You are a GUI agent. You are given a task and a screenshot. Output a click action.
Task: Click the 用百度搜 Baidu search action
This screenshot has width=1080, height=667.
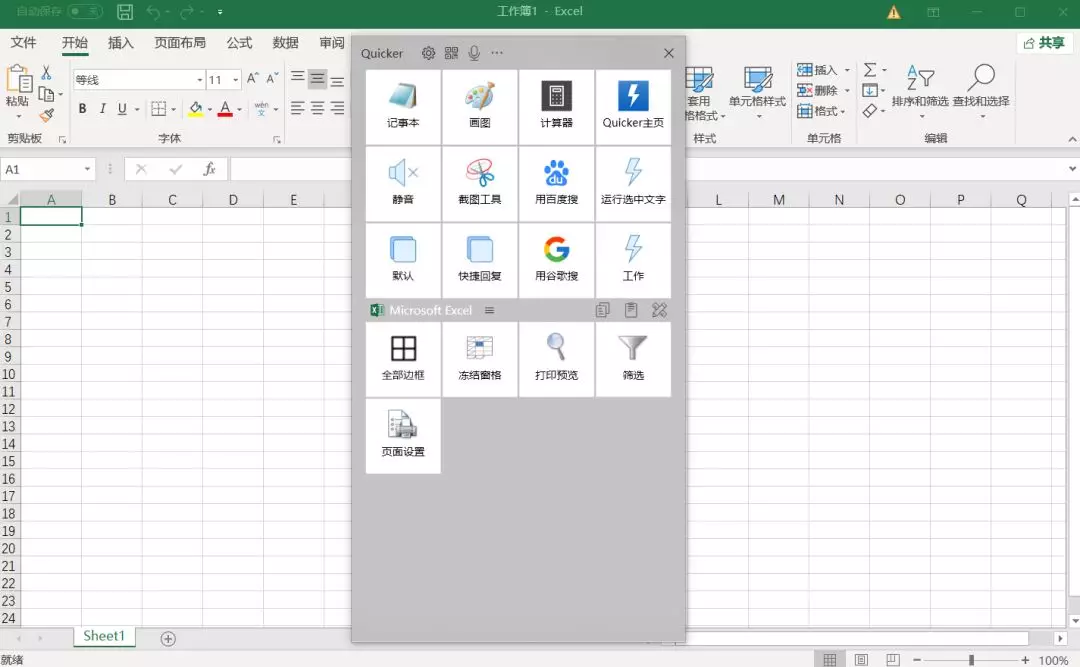(x=556, y=183)
